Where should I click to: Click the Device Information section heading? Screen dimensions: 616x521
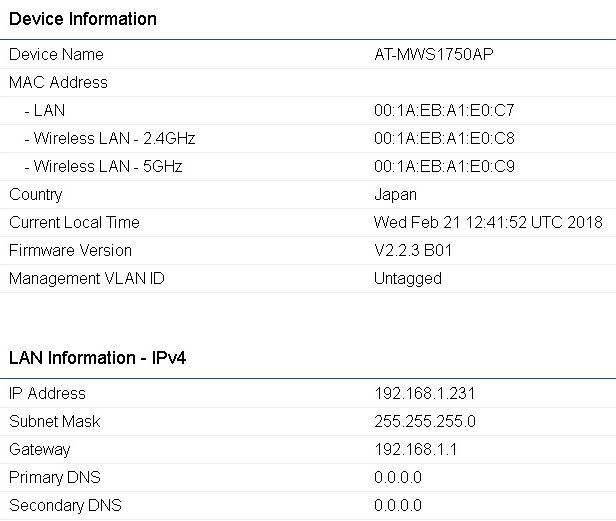[x=83, y=19]
